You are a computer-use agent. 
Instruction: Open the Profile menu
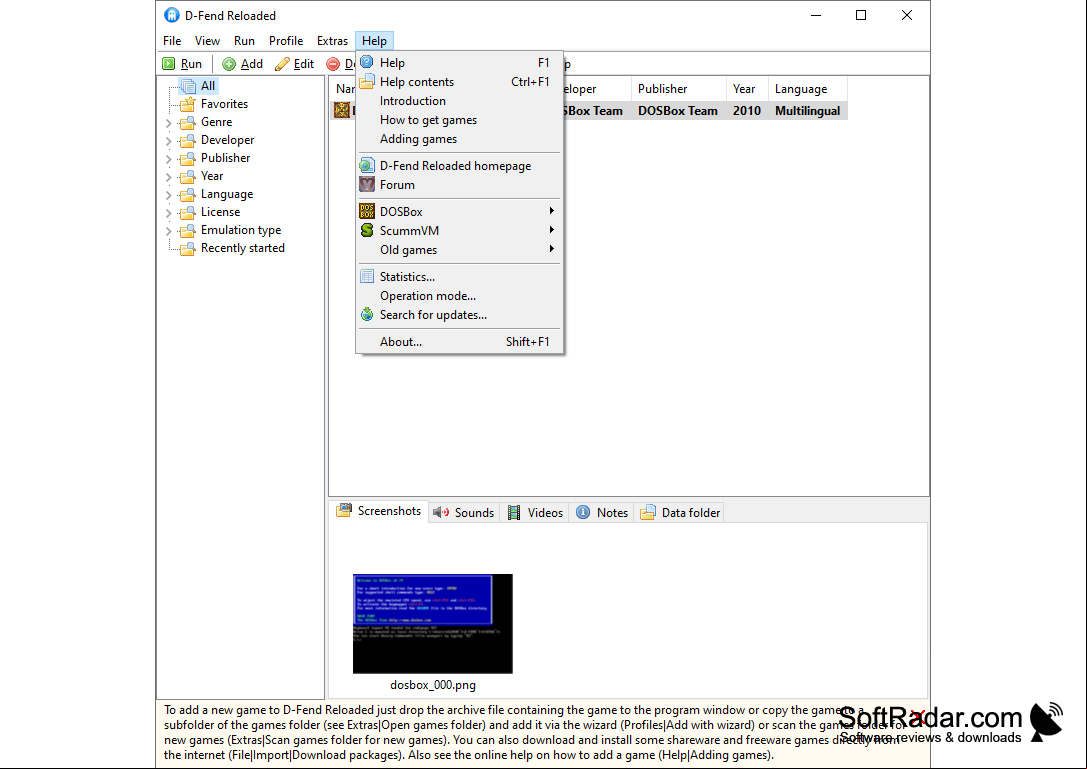coord(286,41)
